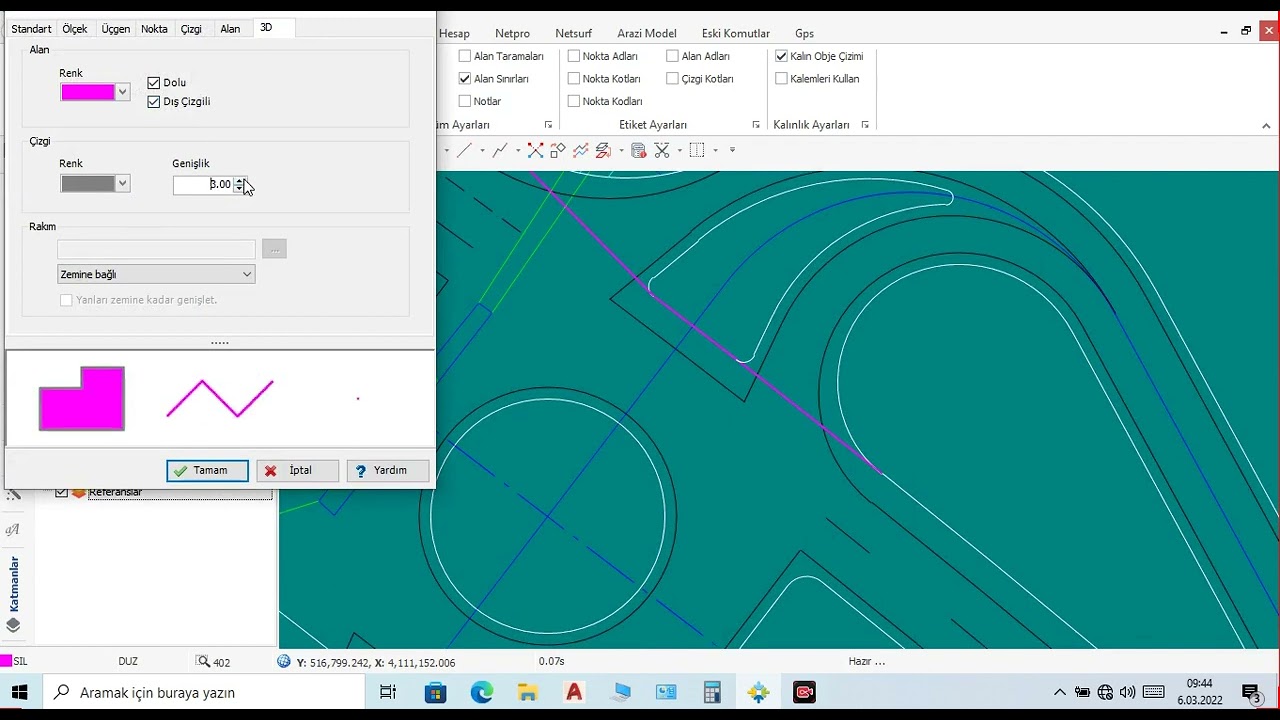Collapse the ribbon with the chevron
This screenshot has width=1280, height=720.
point(1266,126)
